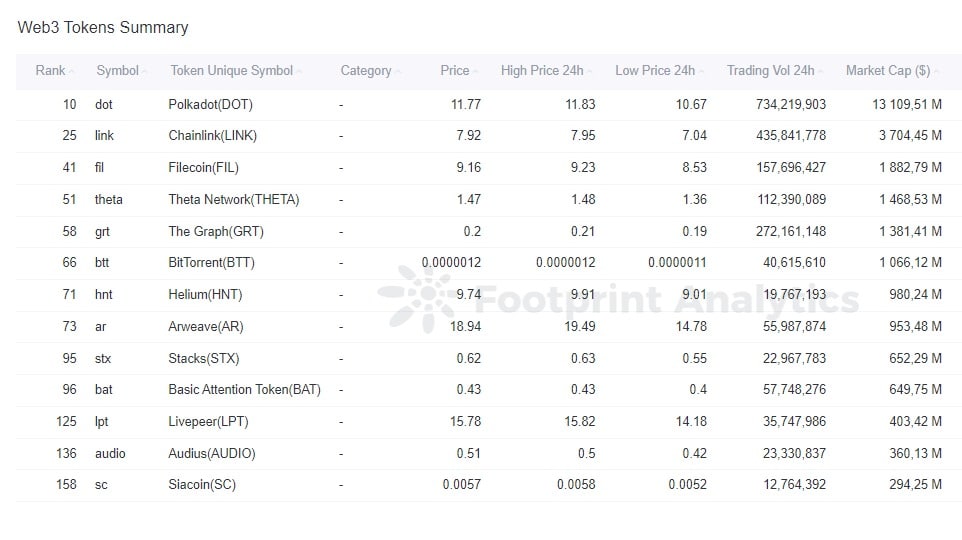Click market cap 13 109,51 M
This screenshot has width=962, height=540.
[907, 104]
